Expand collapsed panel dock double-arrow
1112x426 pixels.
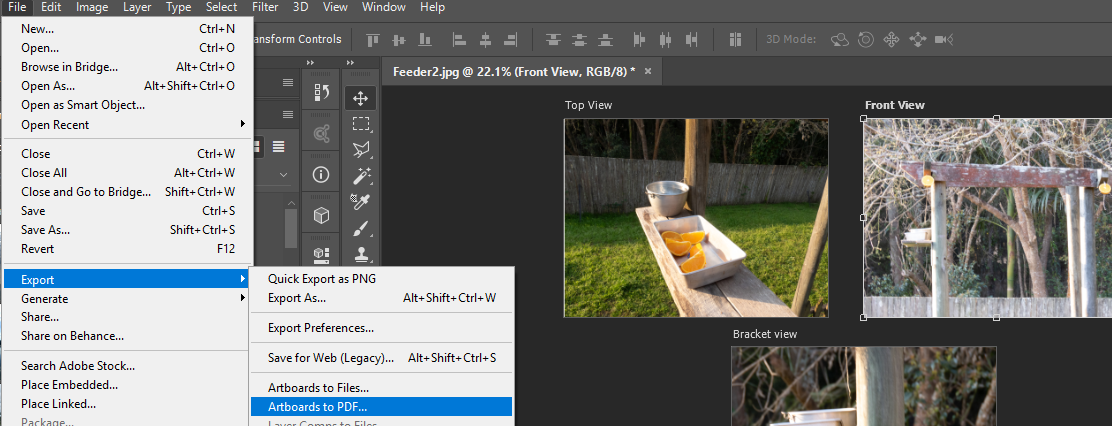(x=311, y=63)
